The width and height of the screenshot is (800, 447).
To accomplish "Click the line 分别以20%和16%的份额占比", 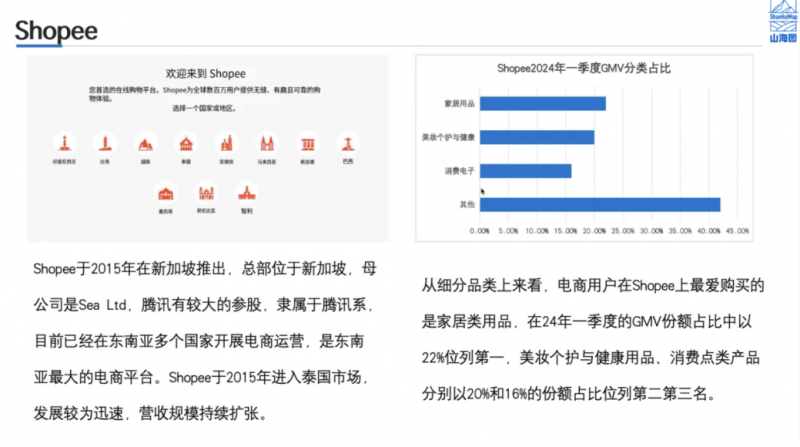I will click(x=570, y=394).
